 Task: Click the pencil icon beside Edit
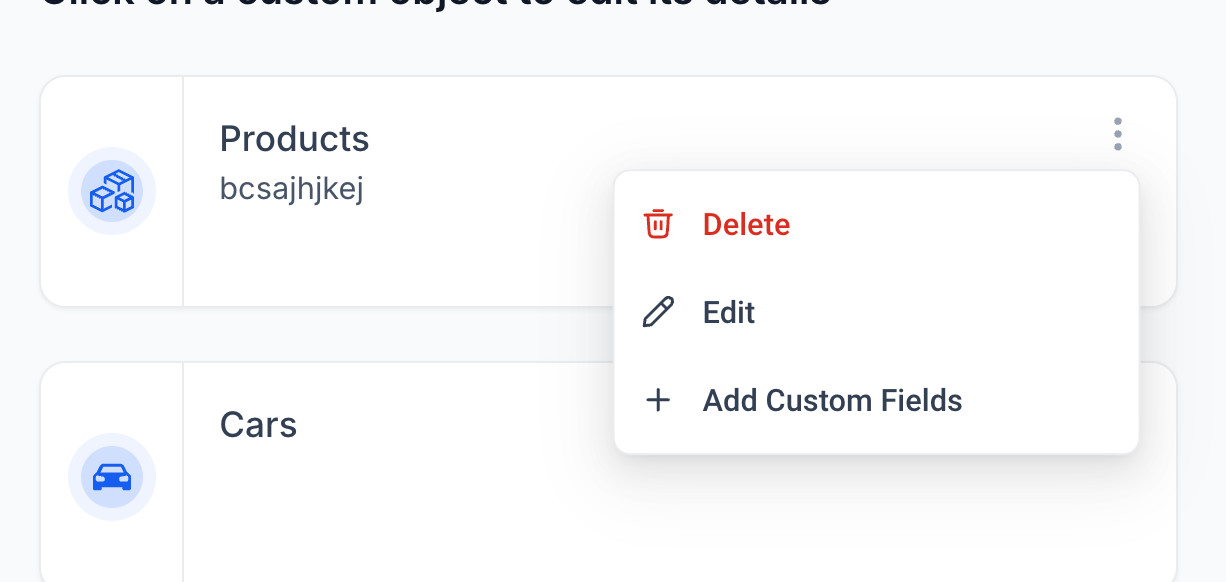coord(657,312)
